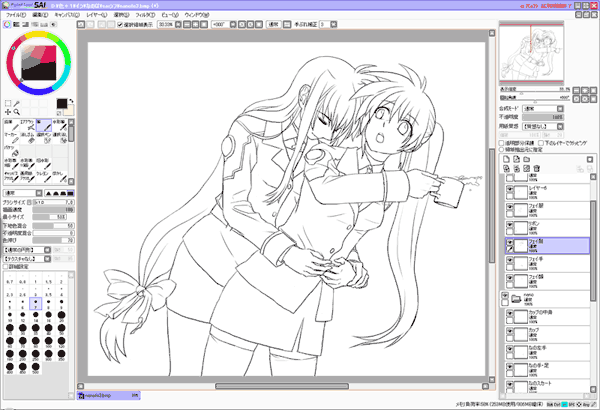Open the フィルタ (Filter) menu
Viewport: 600px width, 410px height.
click(145, 15)
